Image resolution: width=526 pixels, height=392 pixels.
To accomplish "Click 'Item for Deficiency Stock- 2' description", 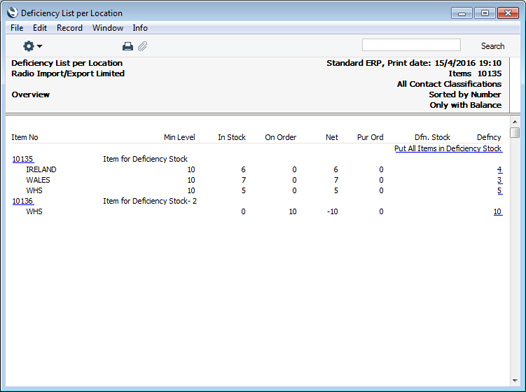I will pyautogui.click(x=150, y=201).
